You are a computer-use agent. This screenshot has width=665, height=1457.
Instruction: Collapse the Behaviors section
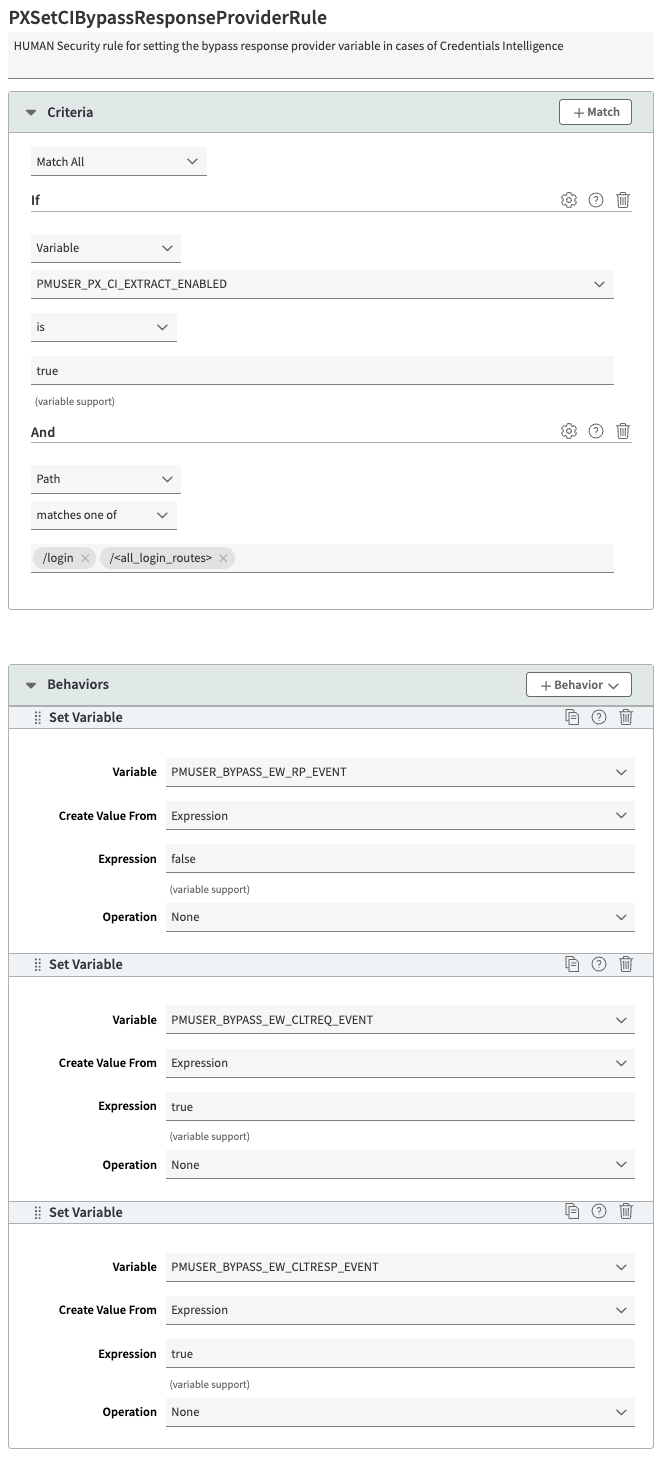(31, 685)
